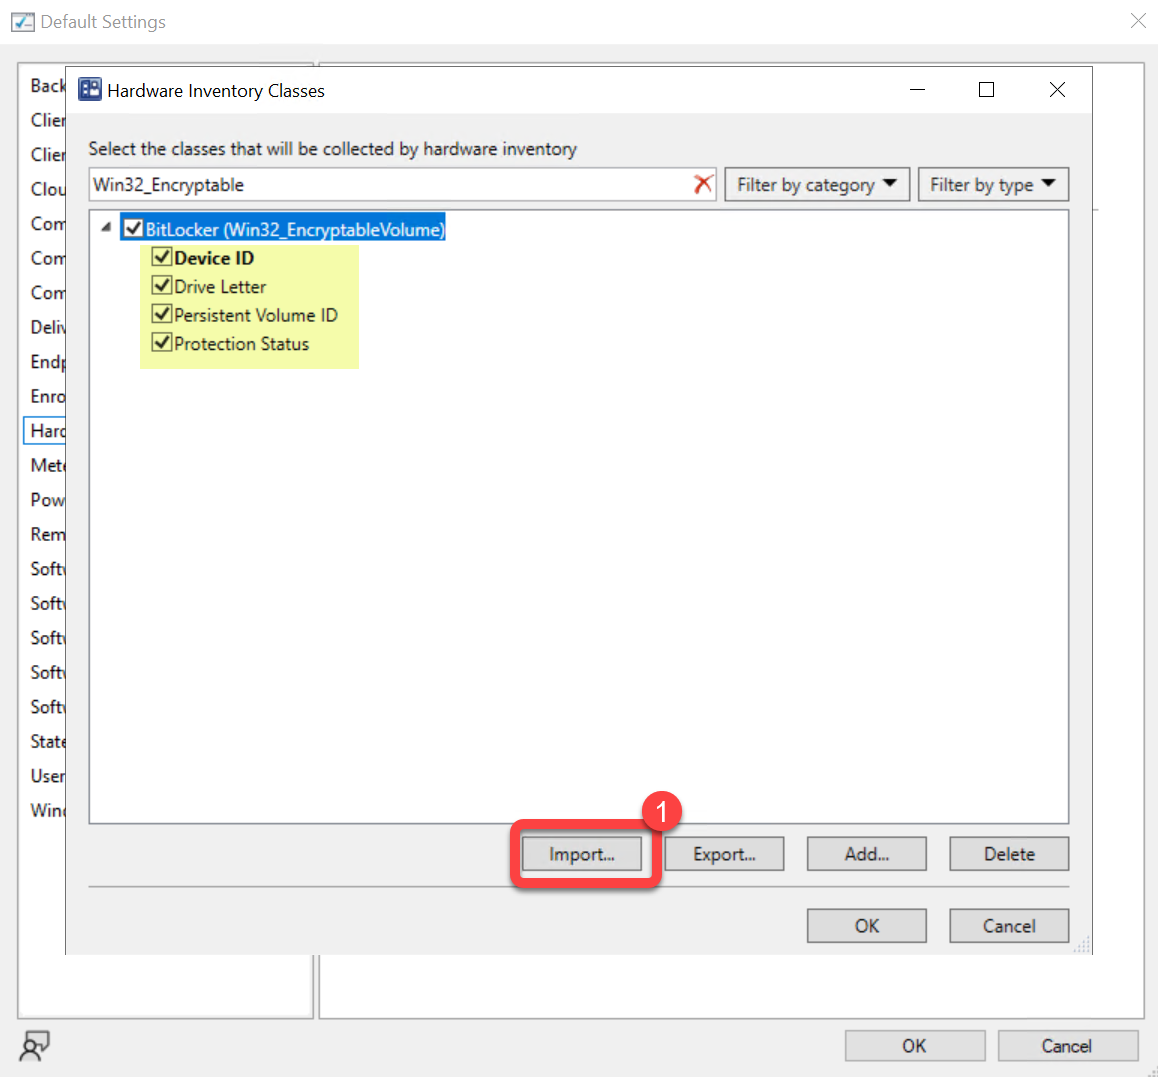Screen dimensions: 1158x1077
Task: Select the 'User' item in settings list
Action: coord(47,776)
